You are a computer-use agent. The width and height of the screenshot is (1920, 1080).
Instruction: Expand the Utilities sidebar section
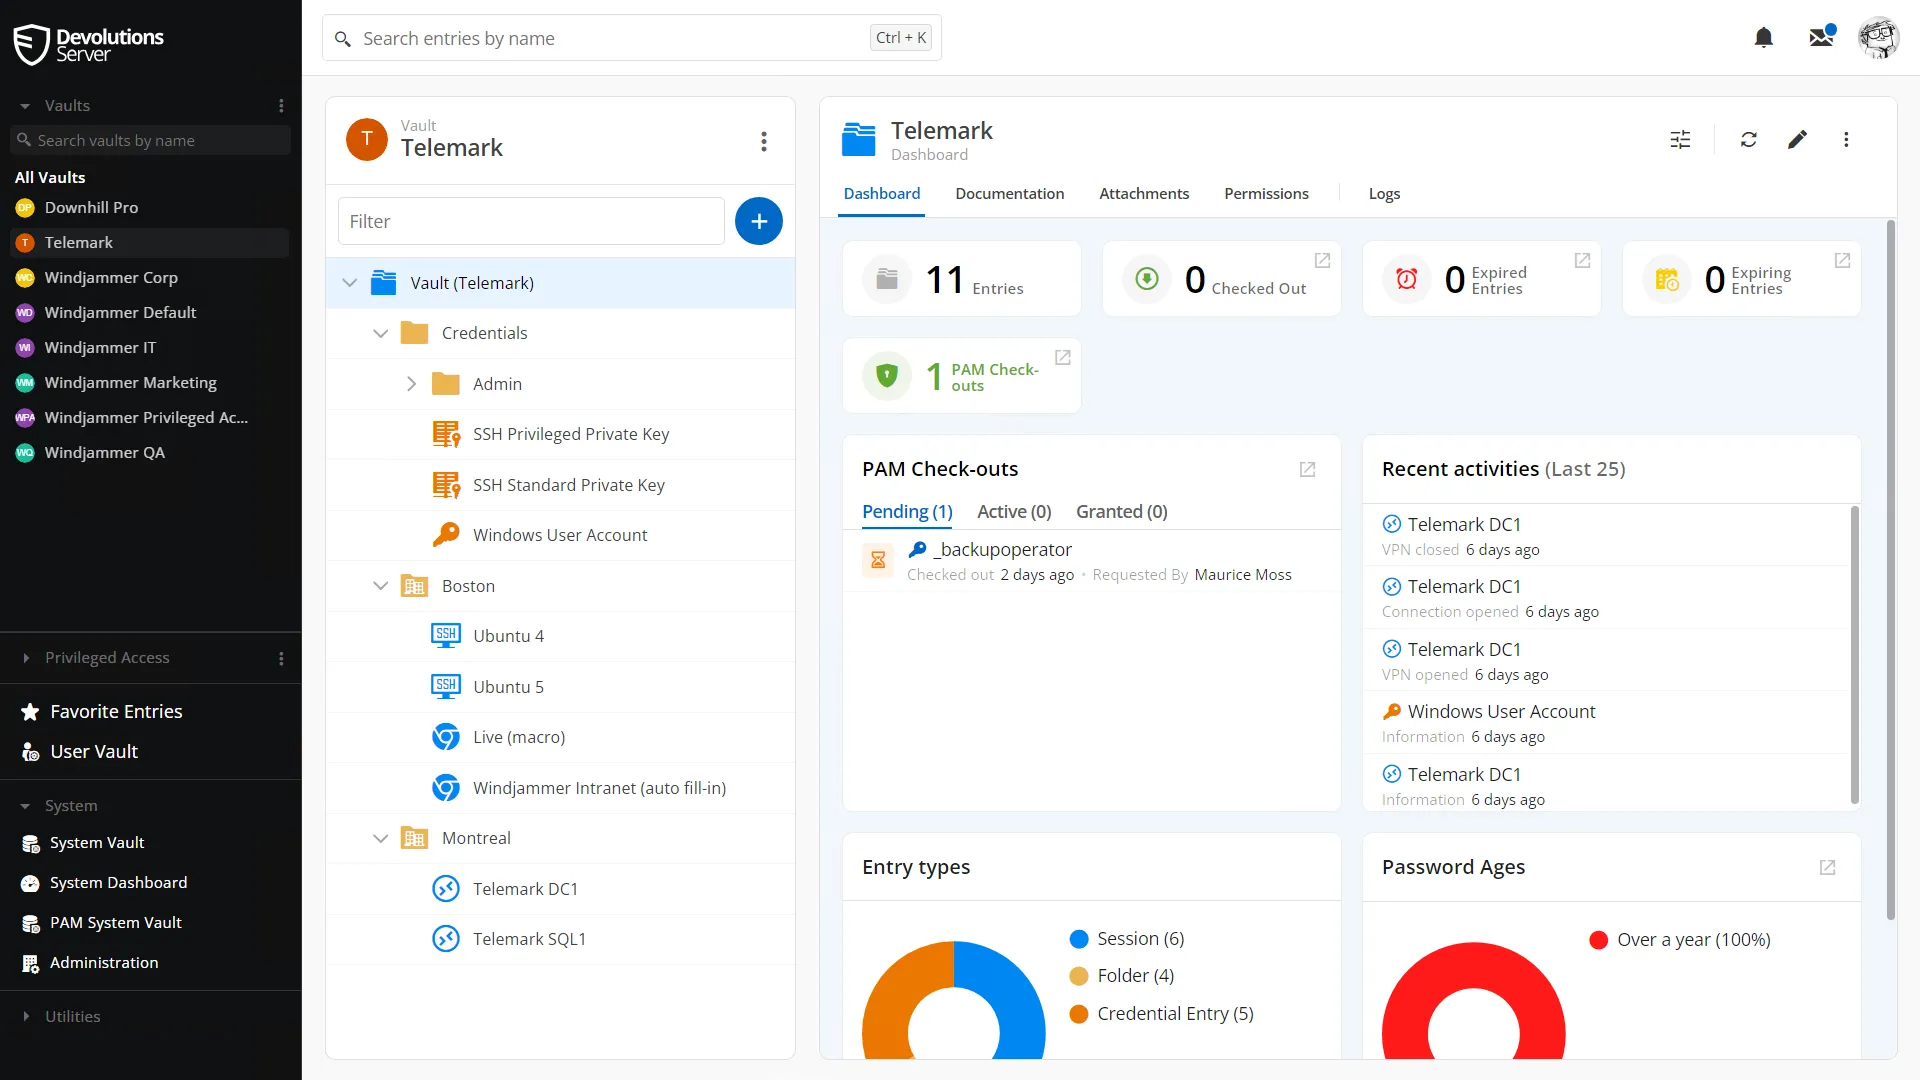[x=26, y=1017]
